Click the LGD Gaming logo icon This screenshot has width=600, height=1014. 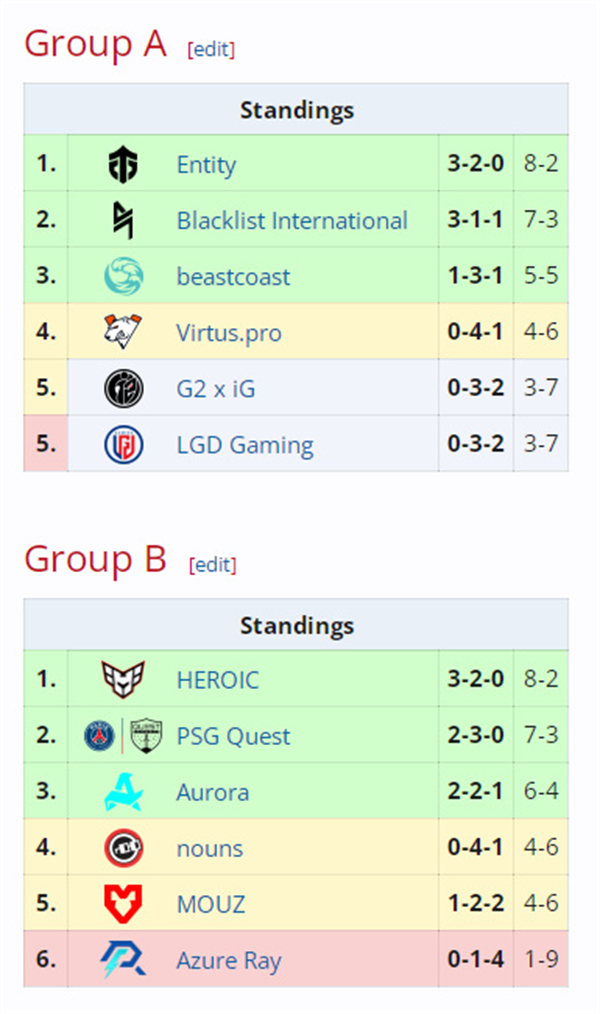[x=123, y=445]
